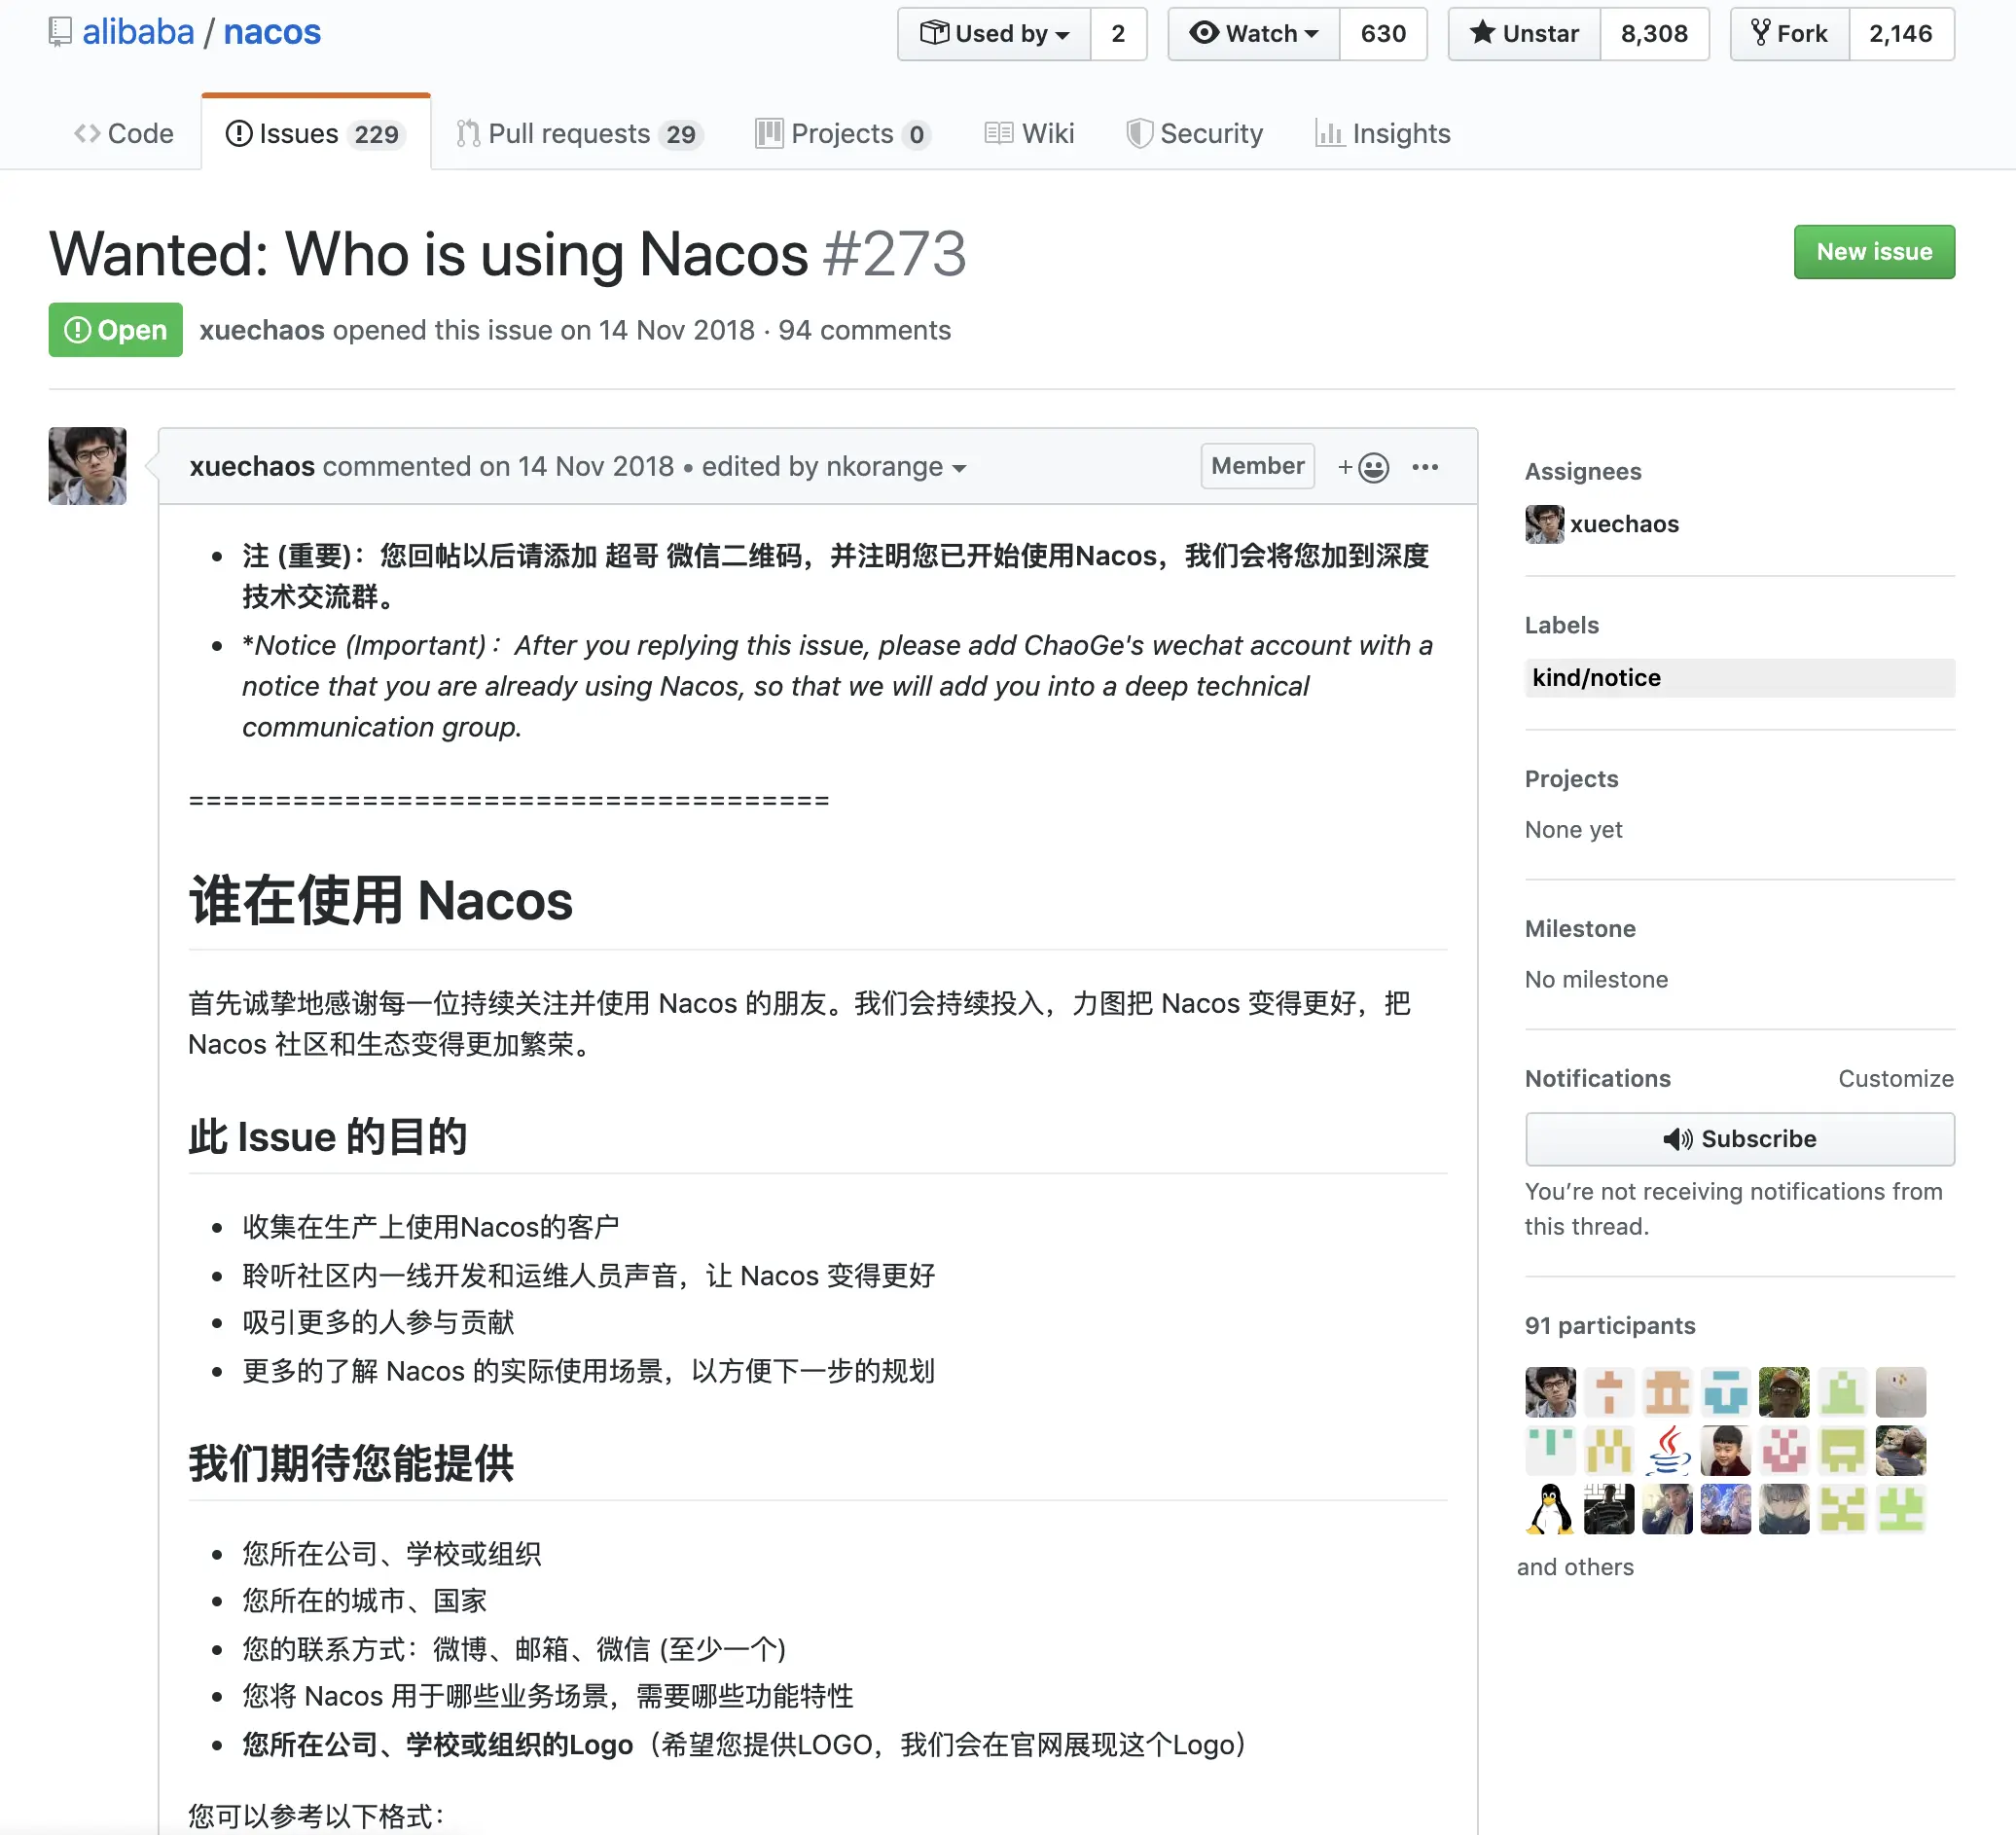Add emoji reaction to xuechaos comment
The height and width of the screenshot is (1835, 2016).
[x=1364, y=467]
